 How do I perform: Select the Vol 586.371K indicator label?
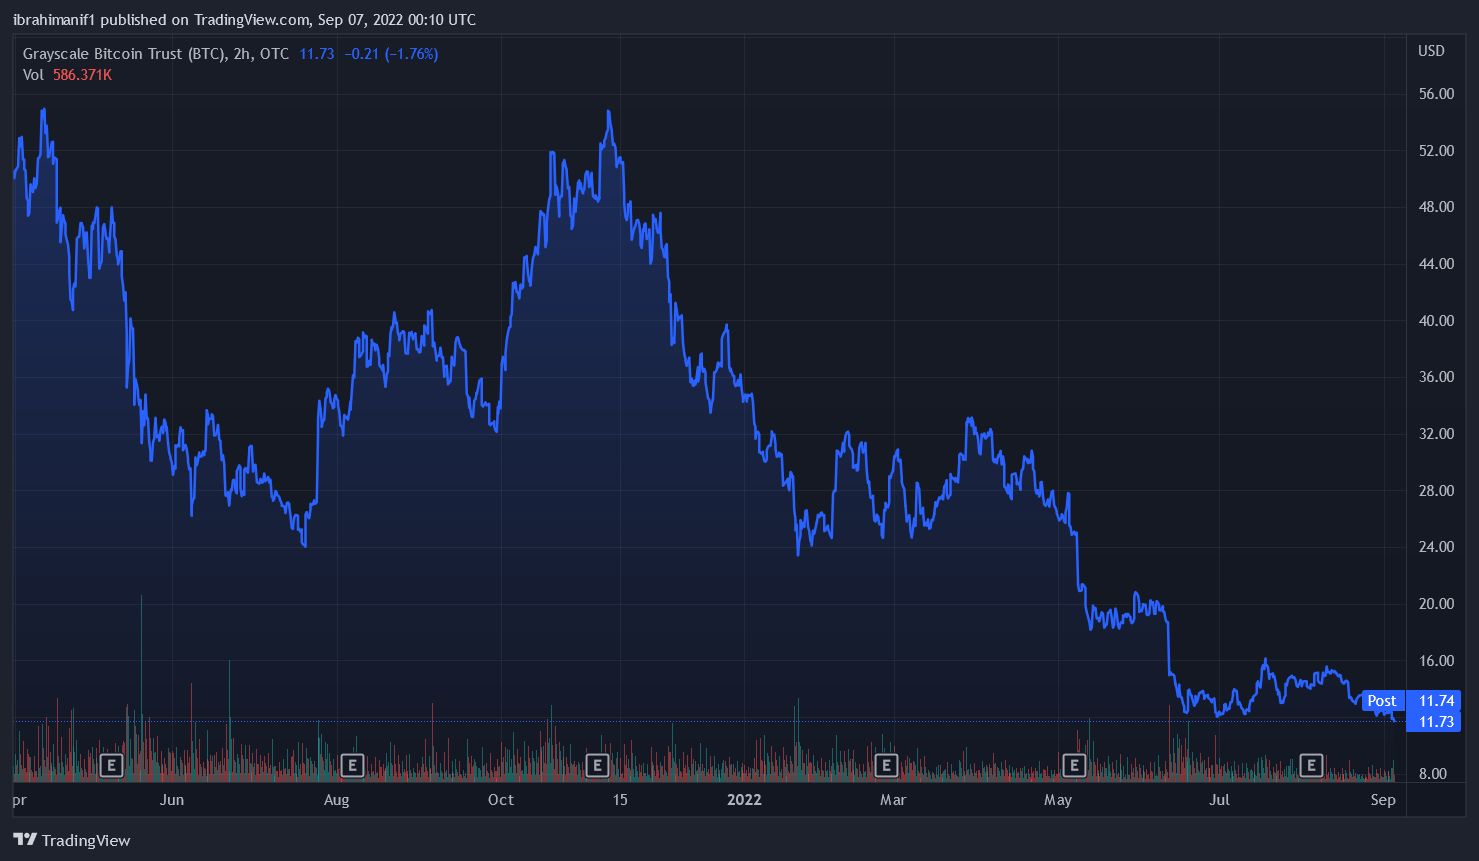pos(67,75)
